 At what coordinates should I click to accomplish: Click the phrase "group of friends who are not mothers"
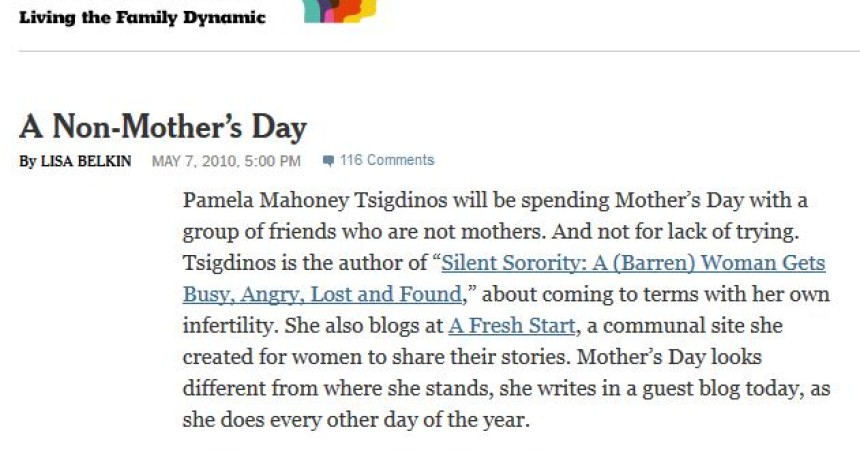pyautogui.click(x=364, y=232)
